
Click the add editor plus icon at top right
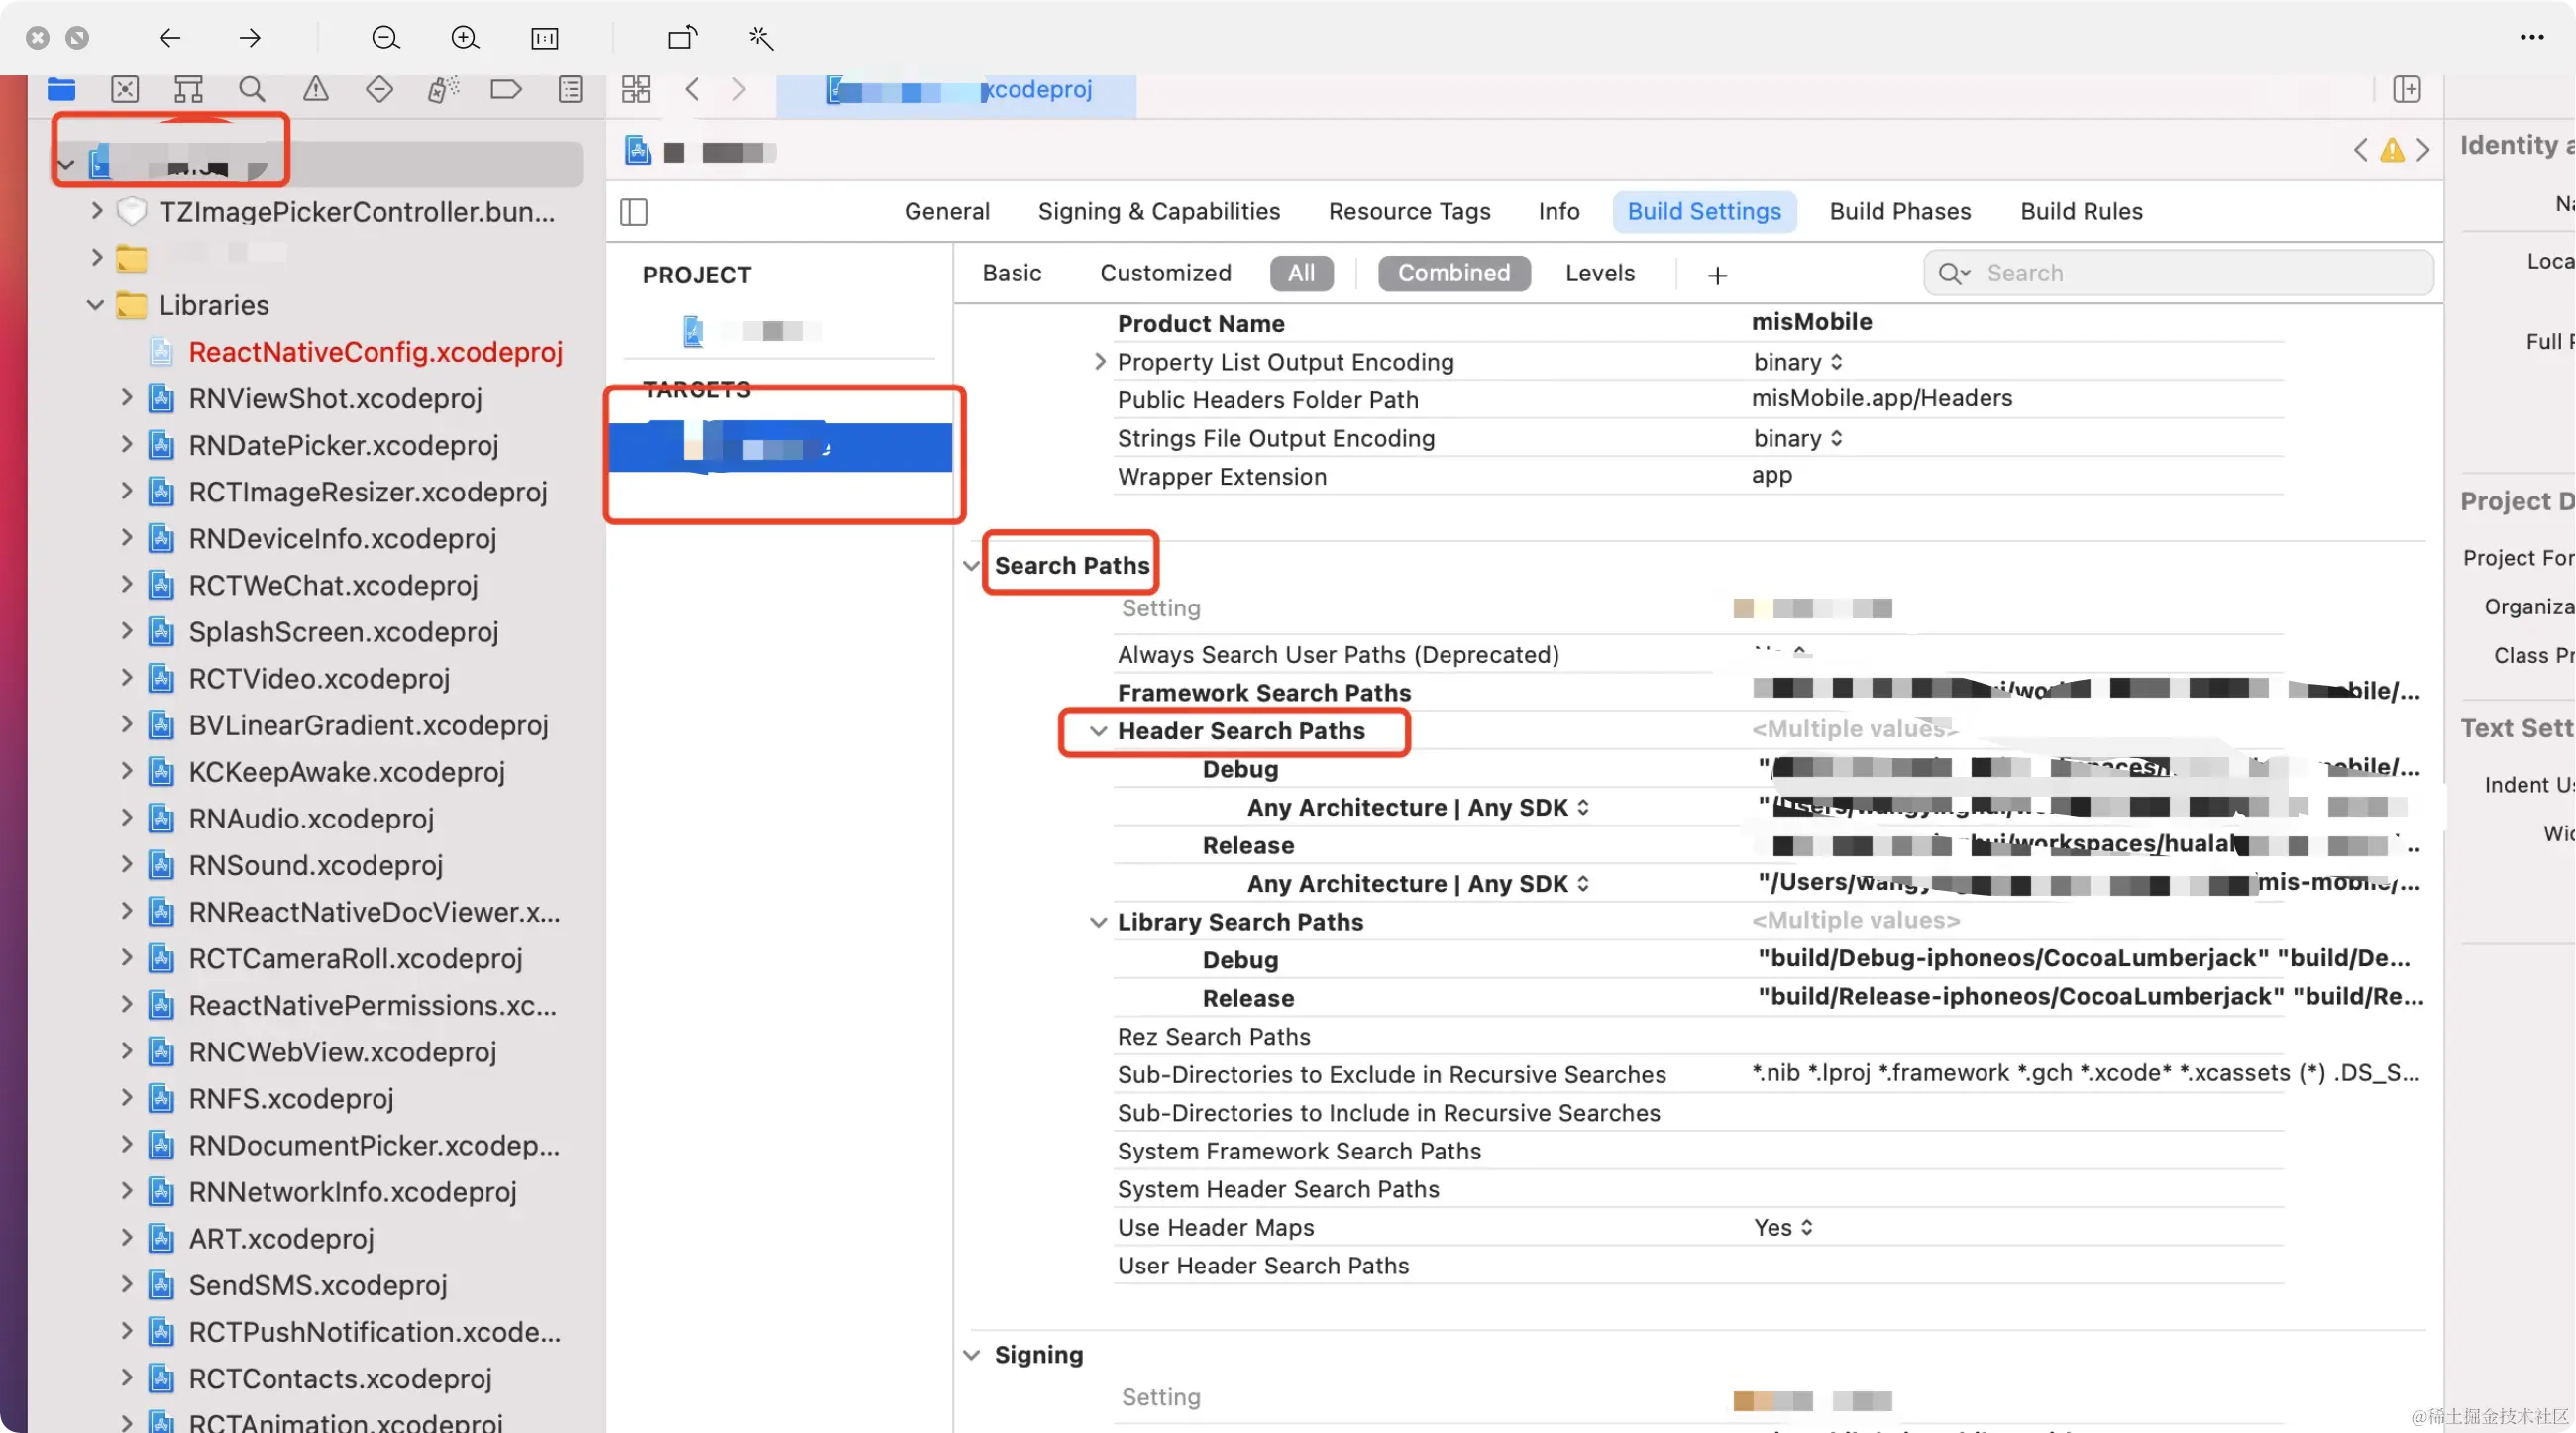click(2409, 90)
